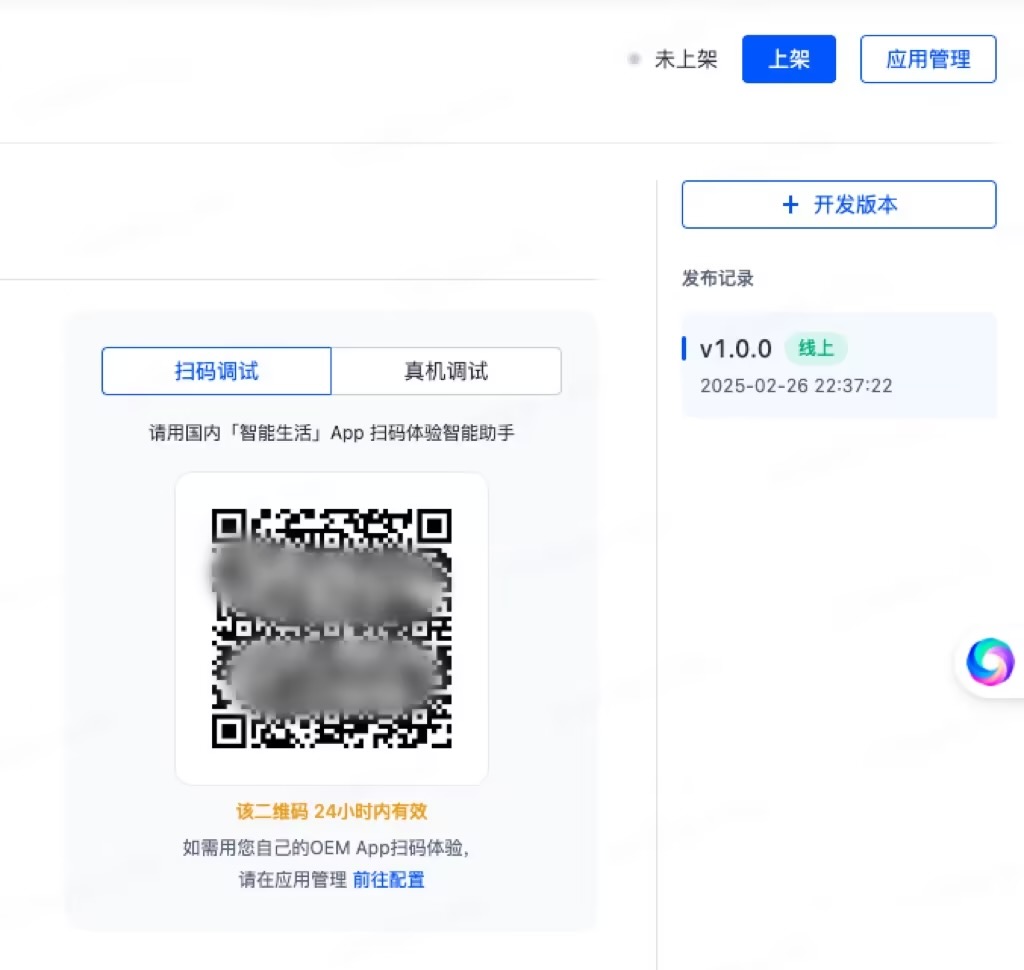Click the 请用国内「智能生活」App instruction text
Image resolution: width=1024 pixels, height=970 pixels.
click(x=332, y=432)
